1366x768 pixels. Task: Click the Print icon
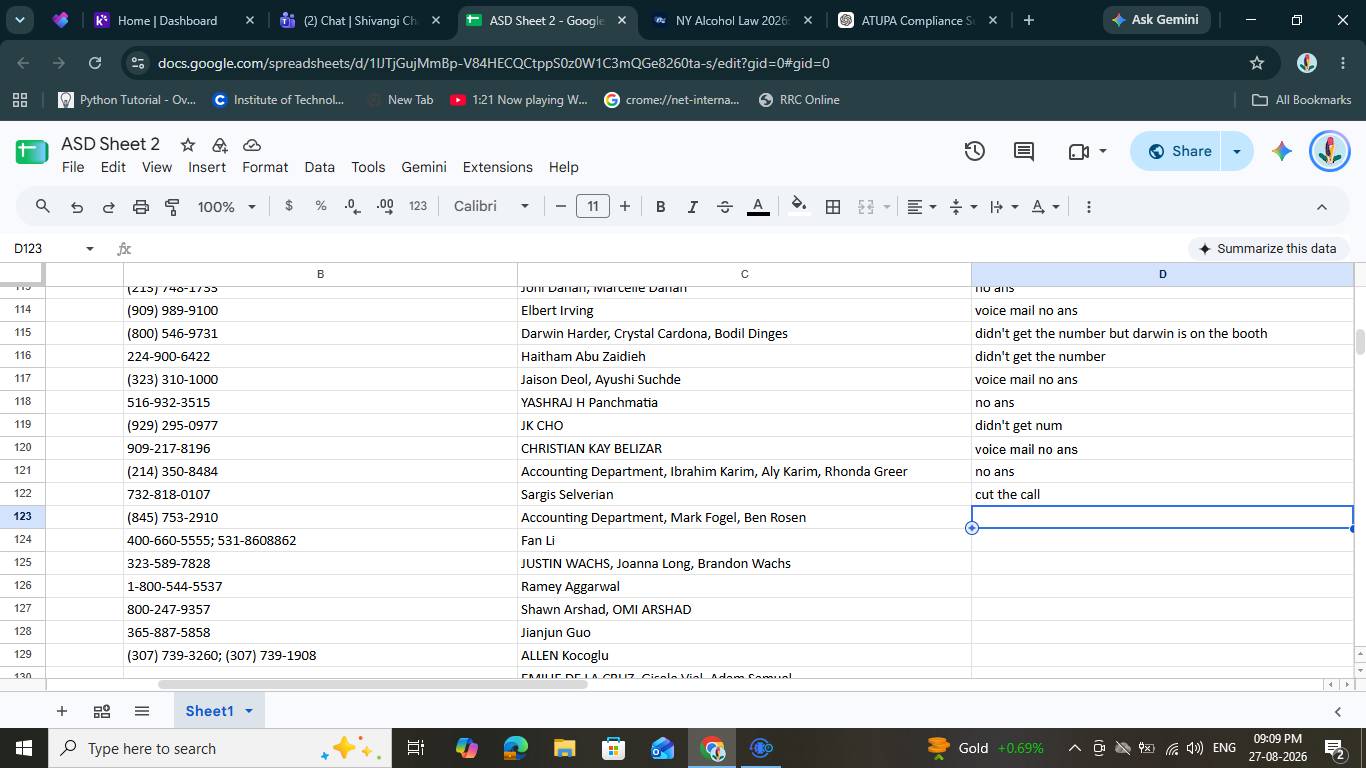coord(140,207)
